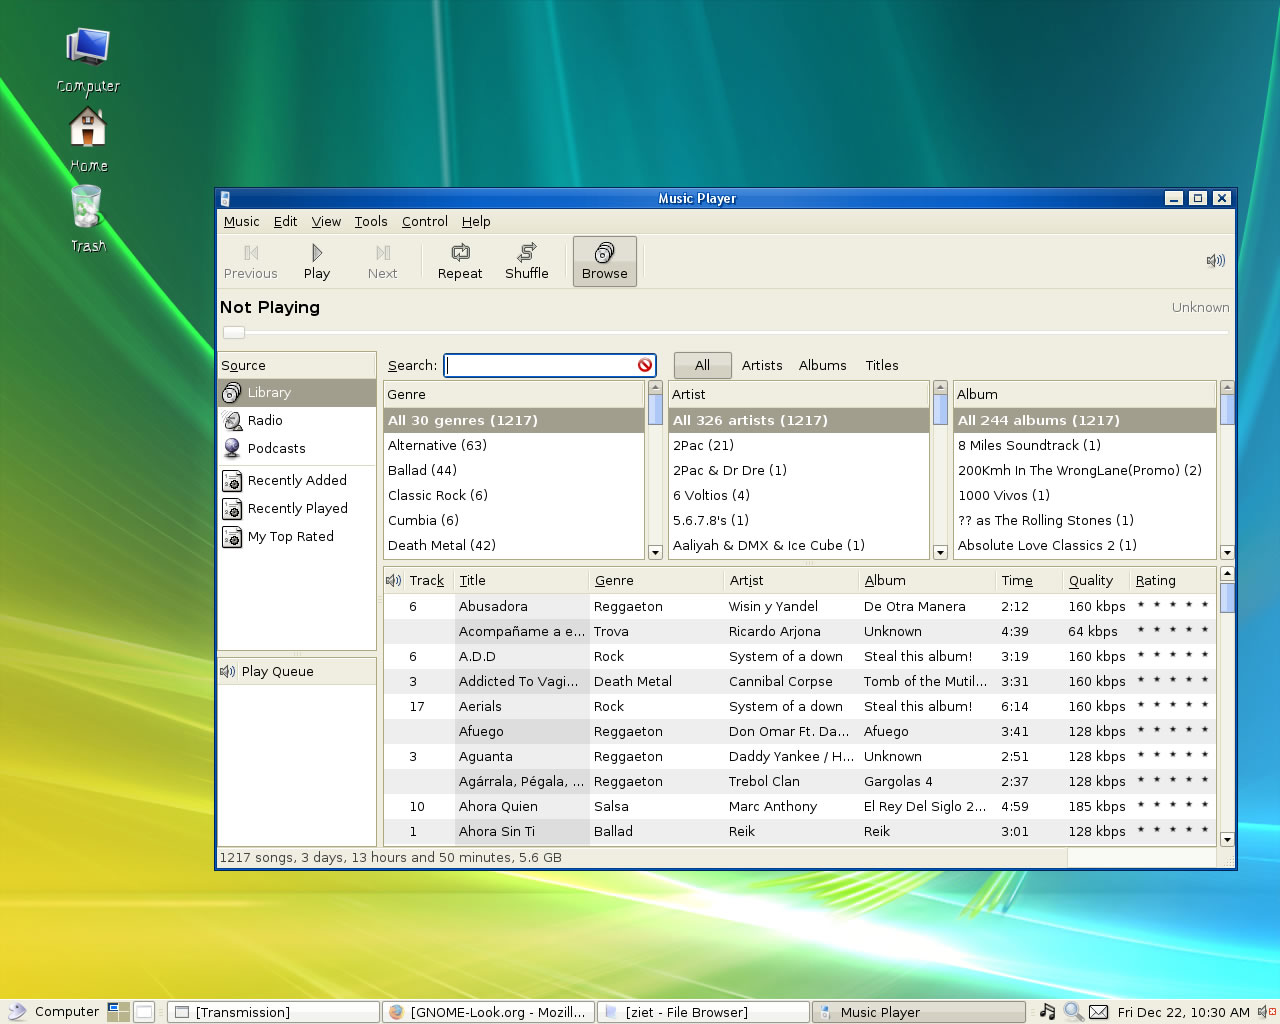Screen dimensions: 1280x1024
Task: Select the Albums search filter
Action: point(822,365)
